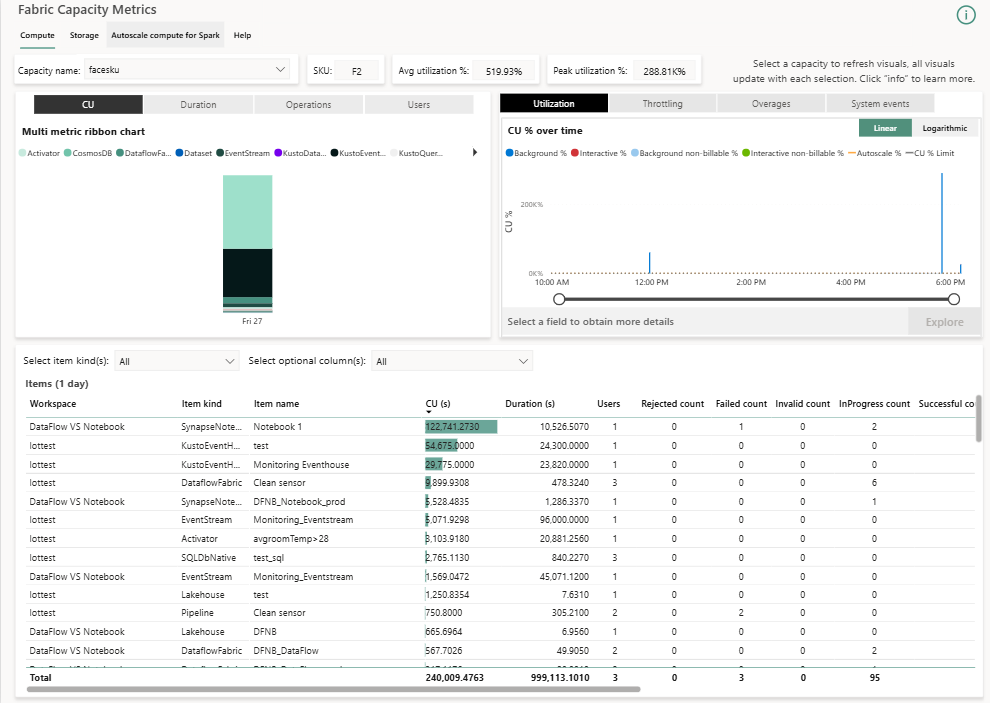Toggle EventStream legend item

click(x=243, y=153)
